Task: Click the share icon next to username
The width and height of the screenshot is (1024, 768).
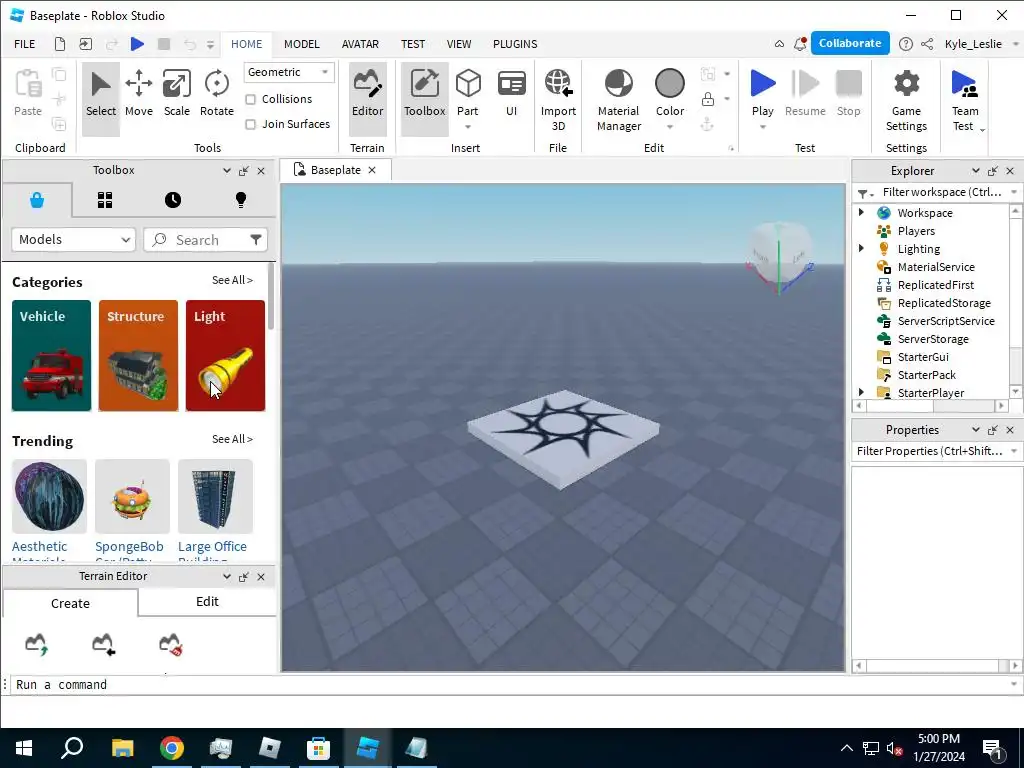Action: pyautogui.click(x=927, y=44)
